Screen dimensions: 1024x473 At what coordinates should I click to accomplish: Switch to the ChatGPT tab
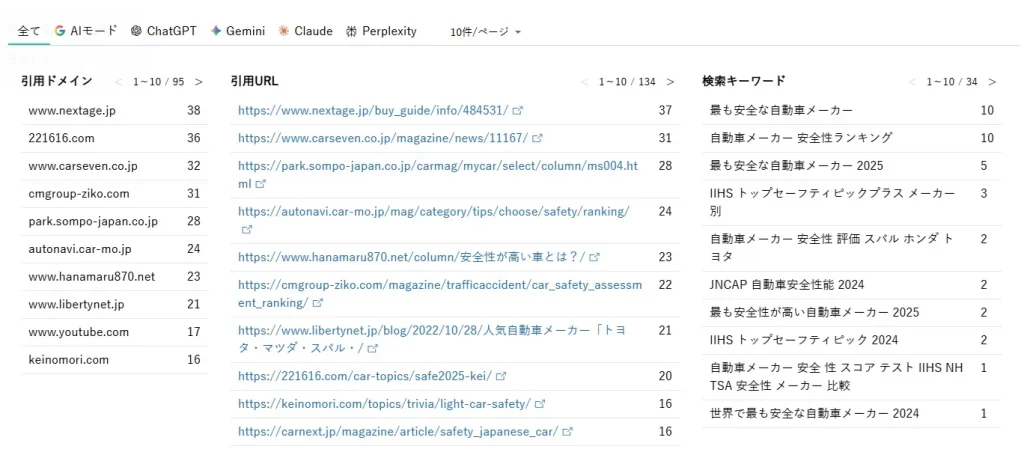(164, 31)
